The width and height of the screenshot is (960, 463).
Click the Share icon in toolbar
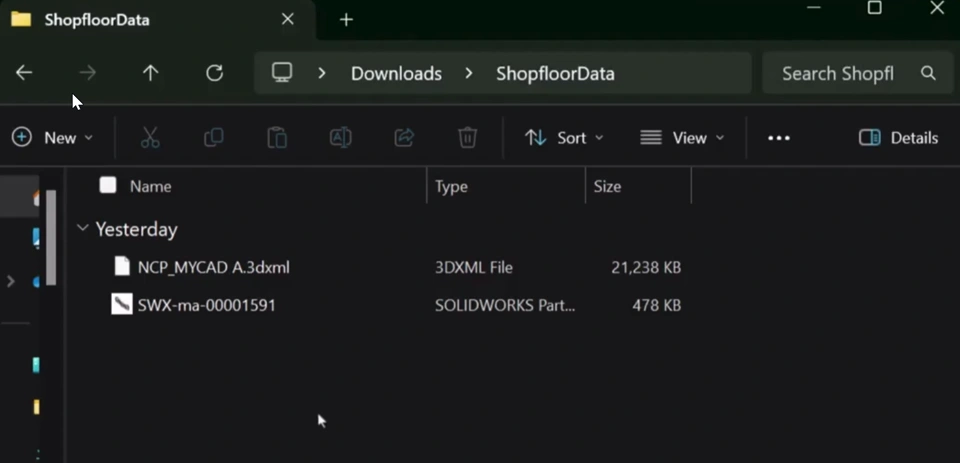click(x=404, y=138)
